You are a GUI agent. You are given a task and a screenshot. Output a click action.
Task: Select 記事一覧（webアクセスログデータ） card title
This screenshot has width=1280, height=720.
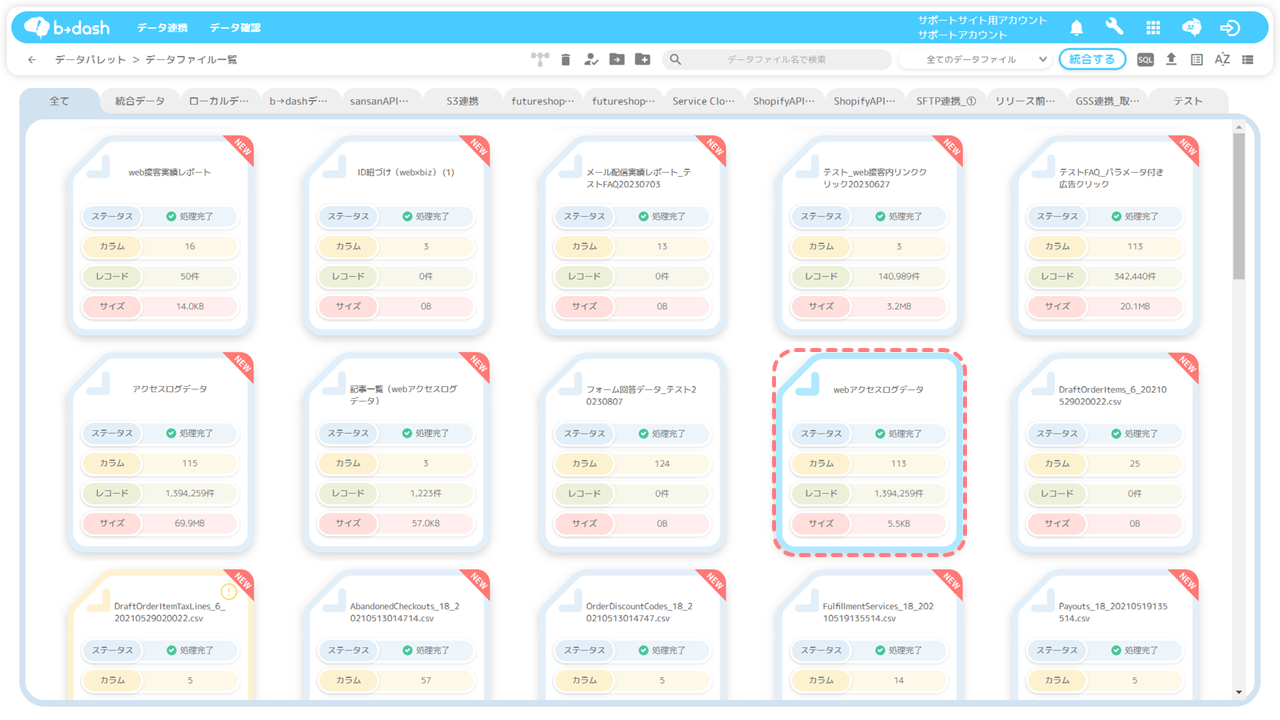403,395
